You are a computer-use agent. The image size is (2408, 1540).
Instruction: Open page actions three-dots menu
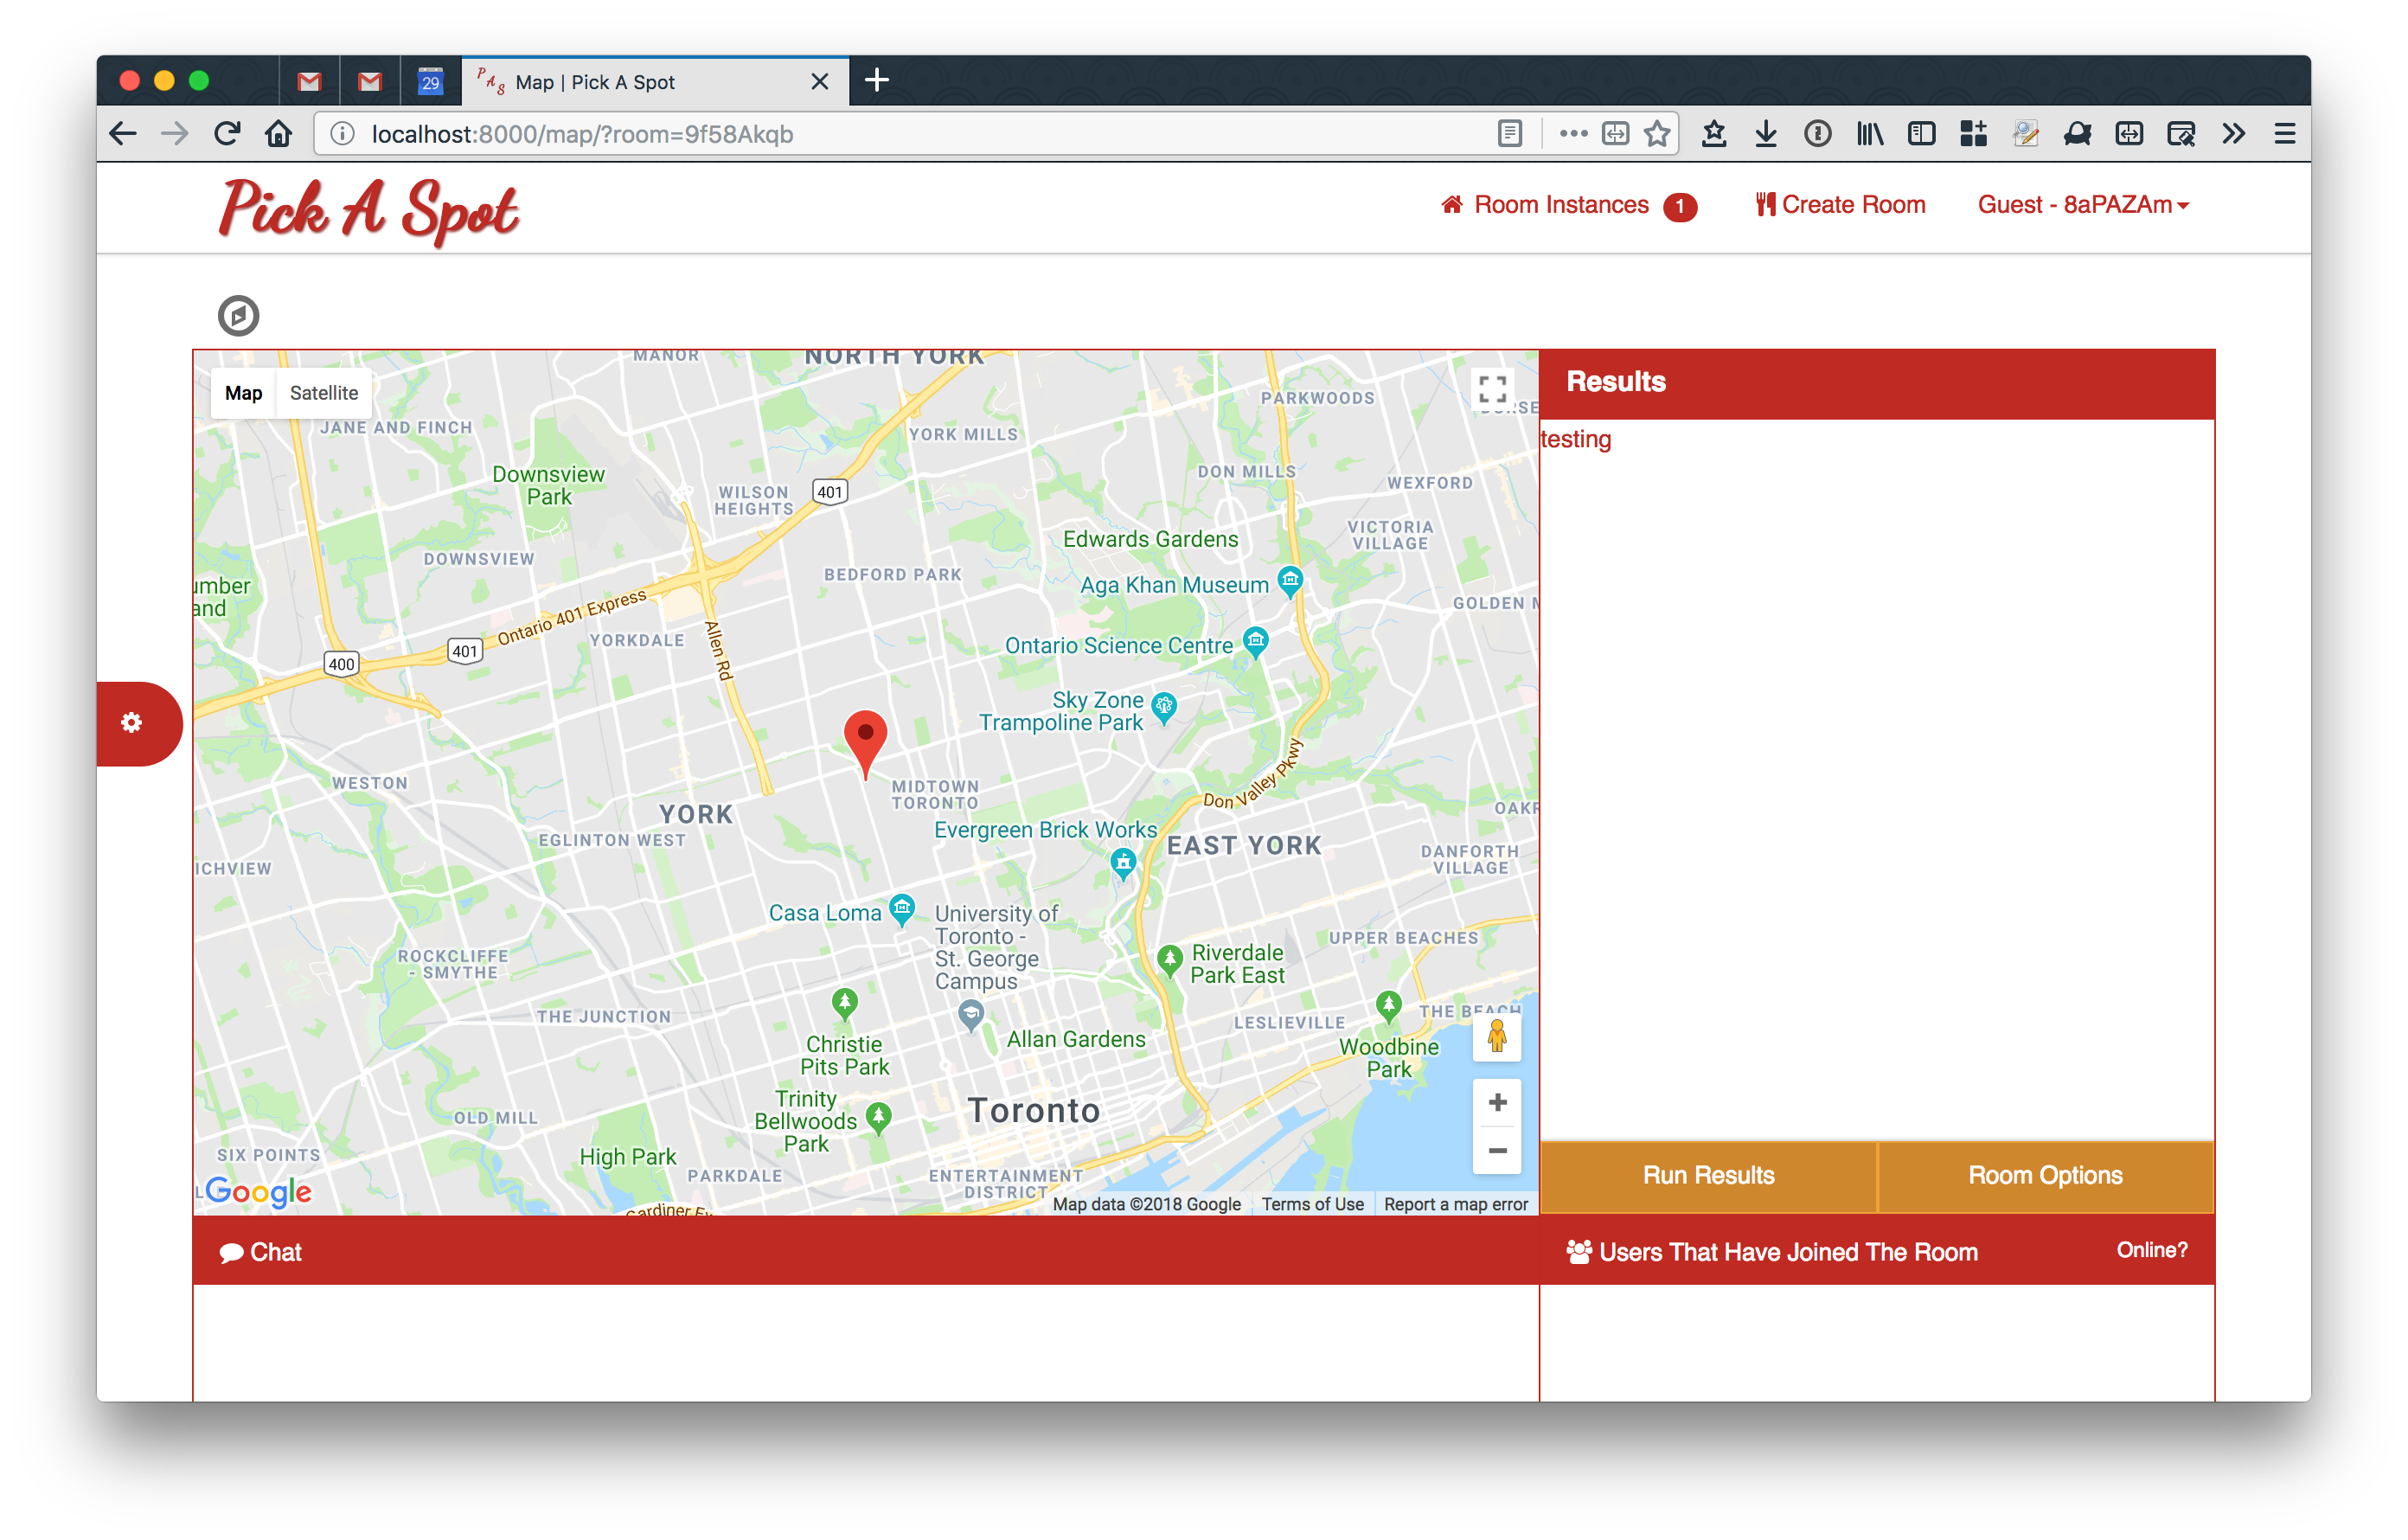[x=1572, y=134]
